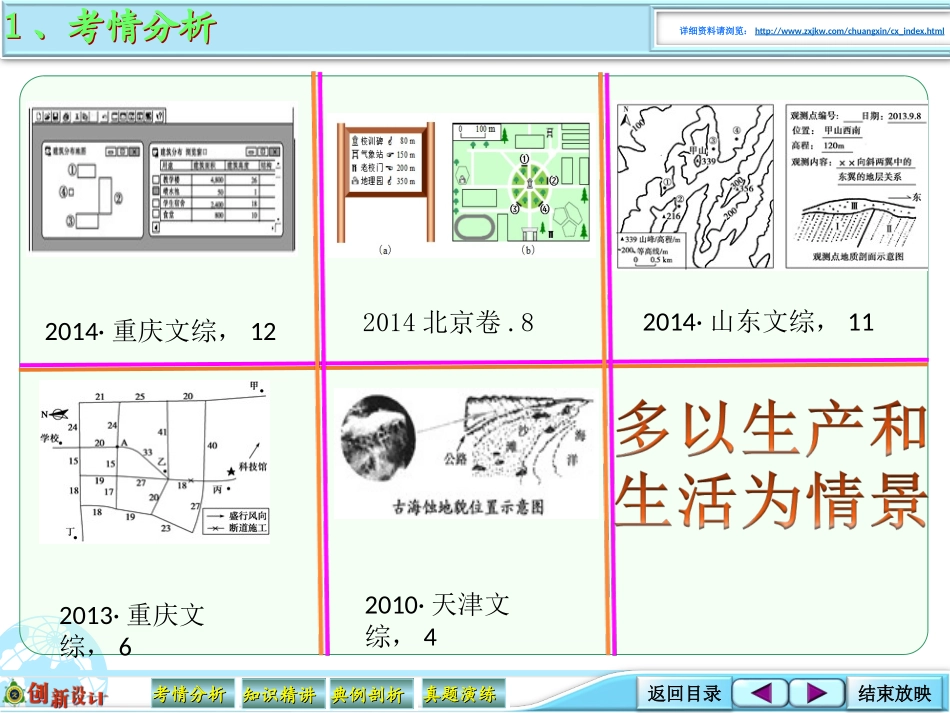Click the green campus map labeled (b)
The image size is (950, 713).
521,182
